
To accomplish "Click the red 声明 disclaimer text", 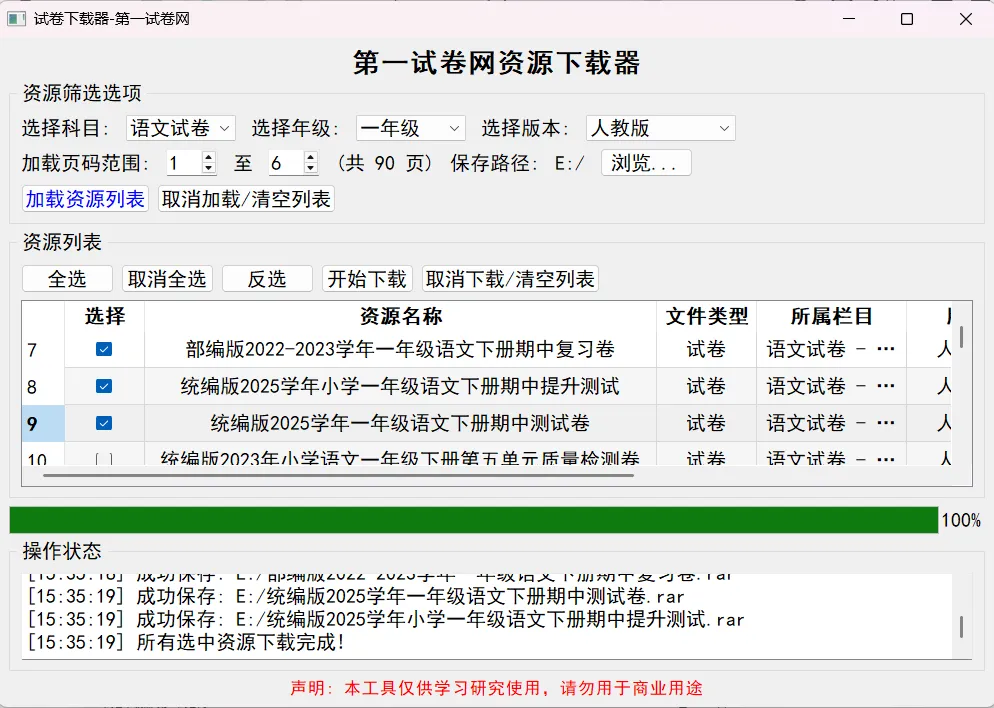I will [496, 688].
